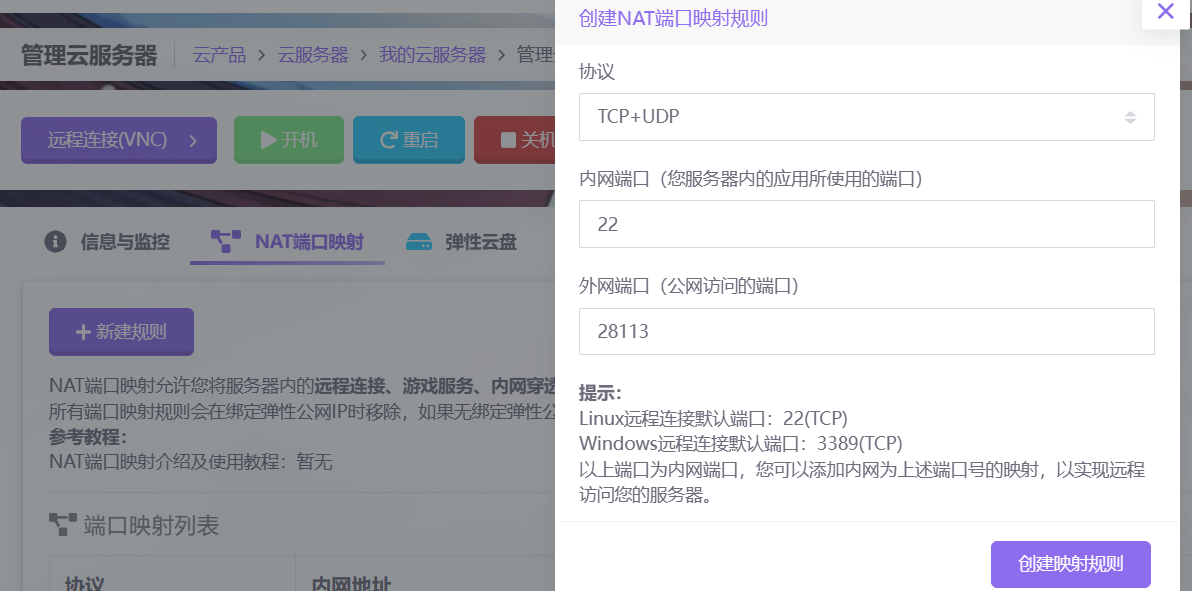Screen dimensions: 1192x591
Task: Click the network icon beside 端口映射列表
Action: [63, 524]
